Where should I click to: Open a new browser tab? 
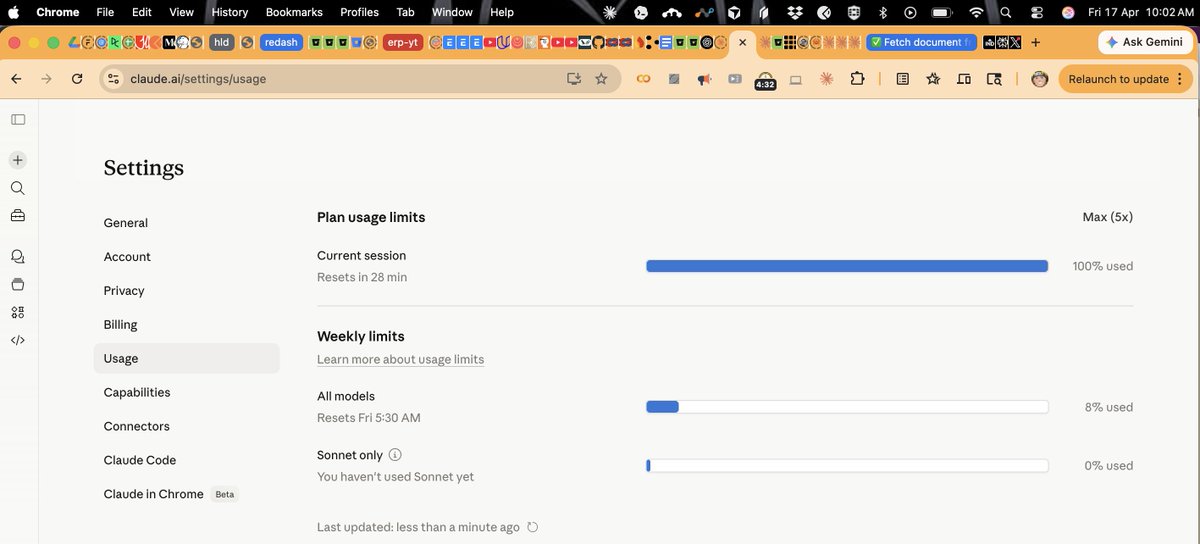(x=1035, y=42)
